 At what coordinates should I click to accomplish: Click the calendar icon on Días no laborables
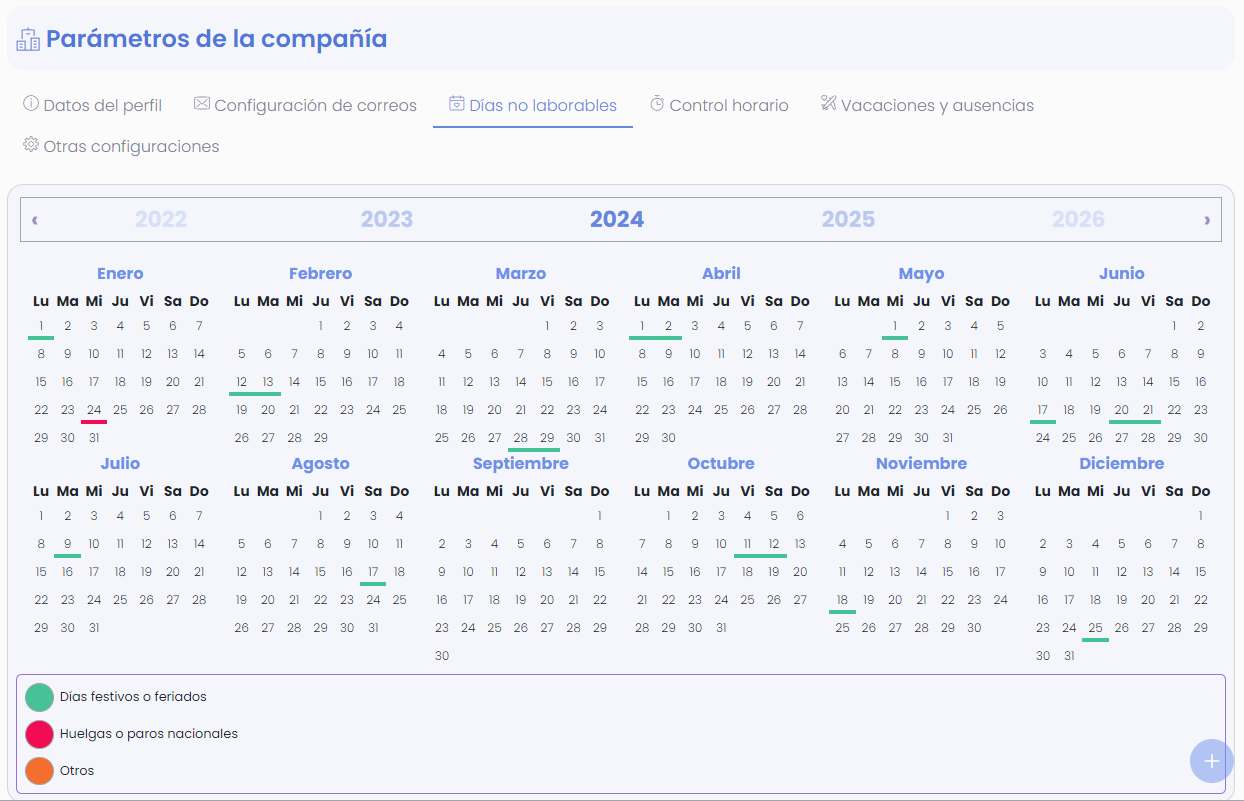pyautogui.click(x=456, y=104)
